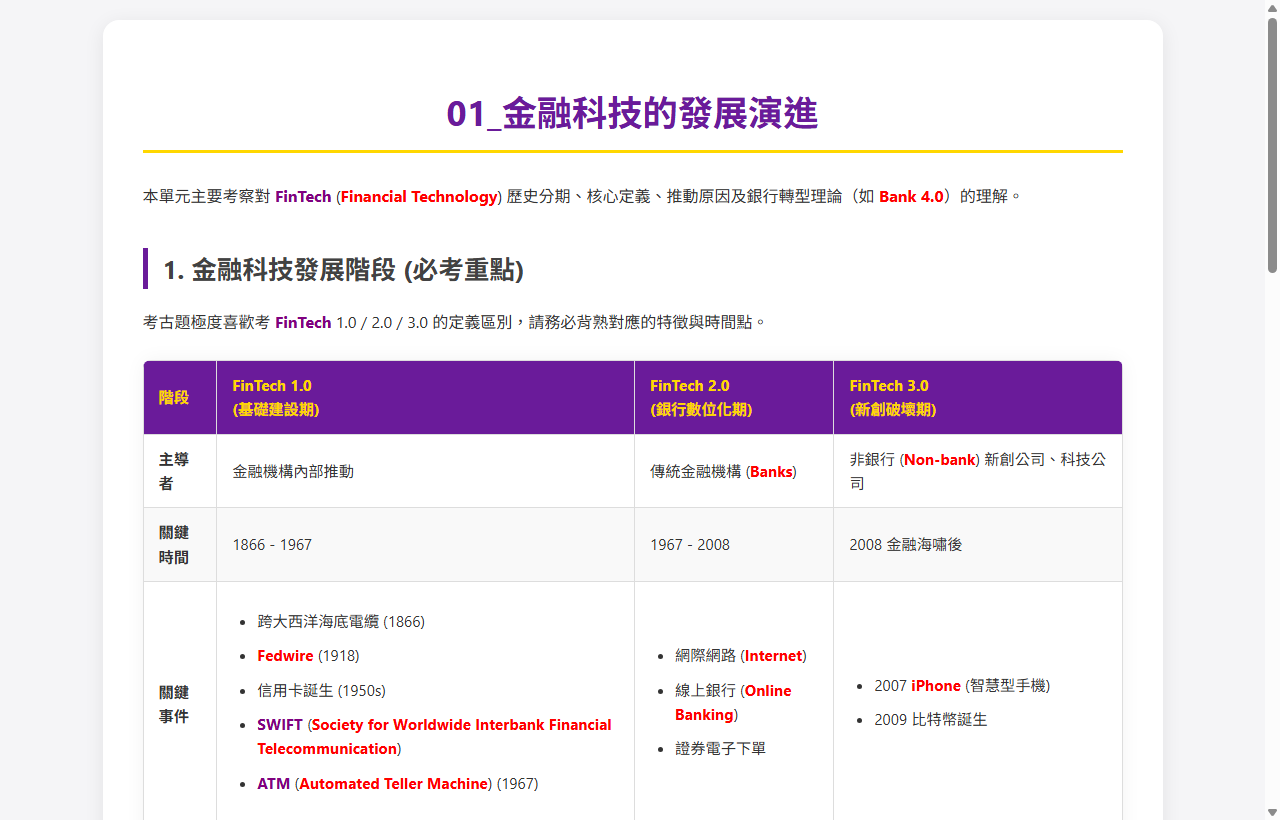Click the ATM (Automated Teller Machine) item
1280x820 pixels.
click(397, 784)
